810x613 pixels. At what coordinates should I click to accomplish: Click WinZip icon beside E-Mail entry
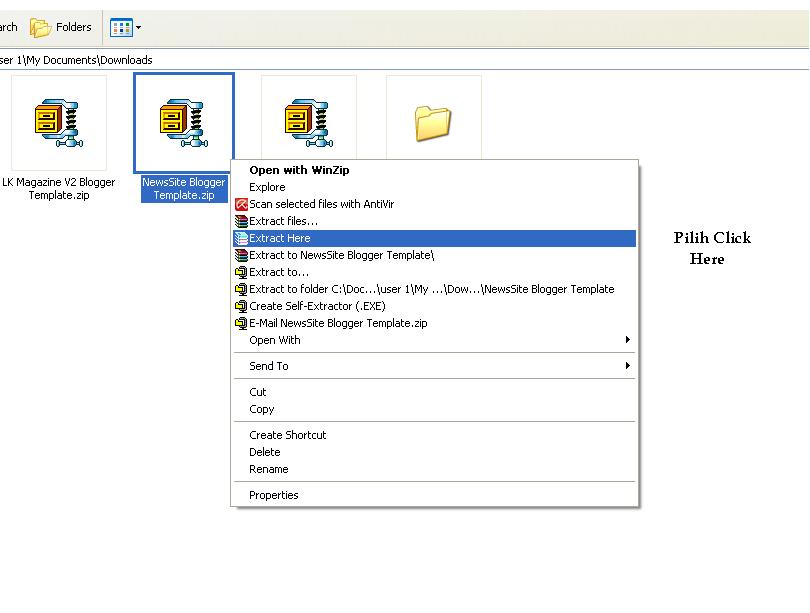click(x=241, y=323)
